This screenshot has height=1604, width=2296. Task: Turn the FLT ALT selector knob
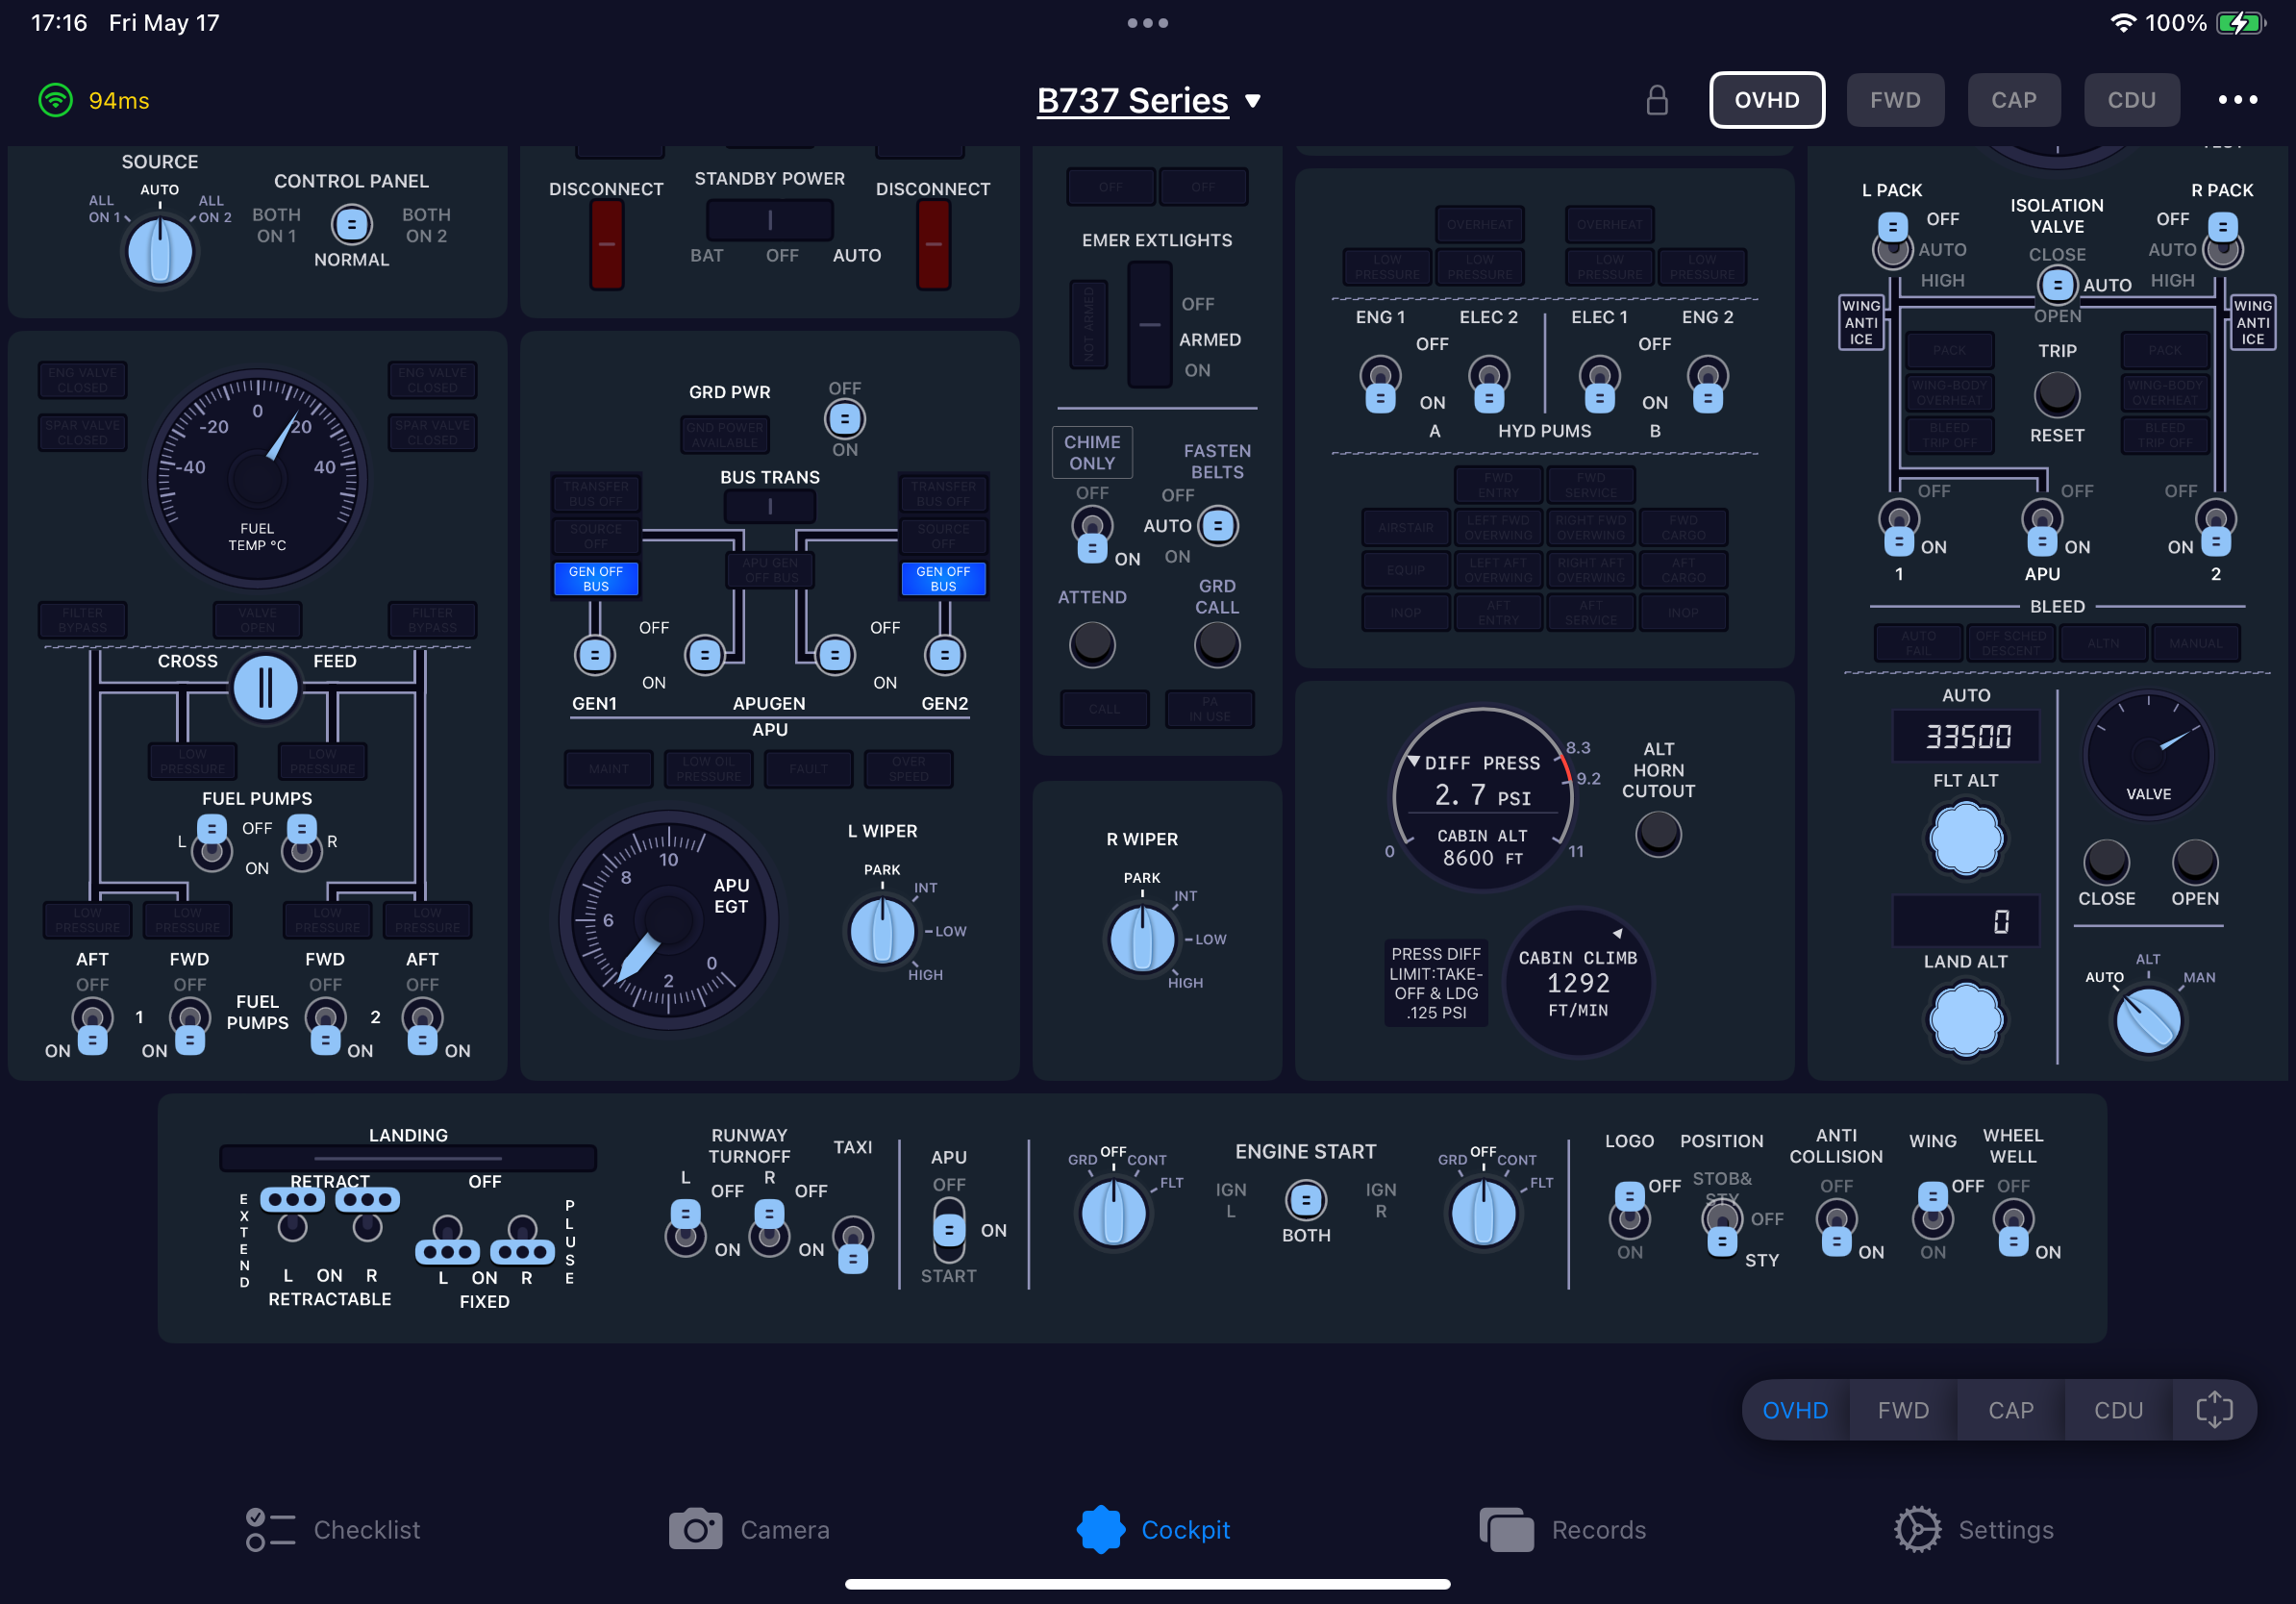point(1966,838)
